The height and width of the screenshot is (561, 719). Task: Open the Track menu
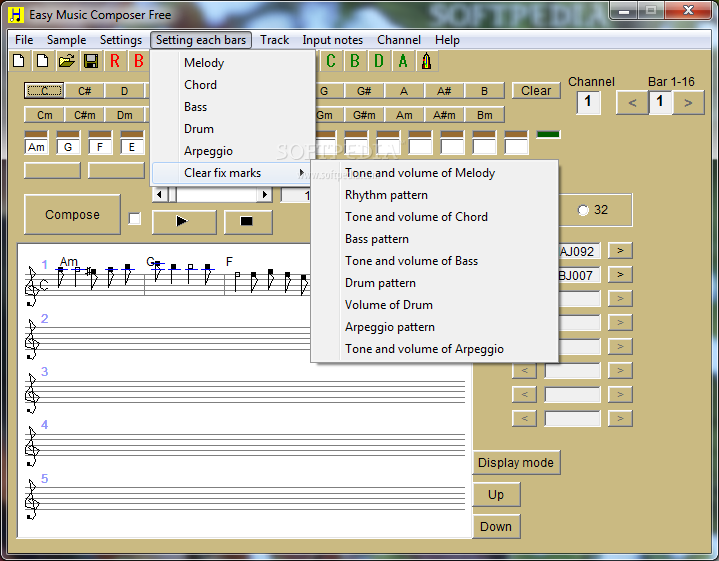(x=275, y=40)
